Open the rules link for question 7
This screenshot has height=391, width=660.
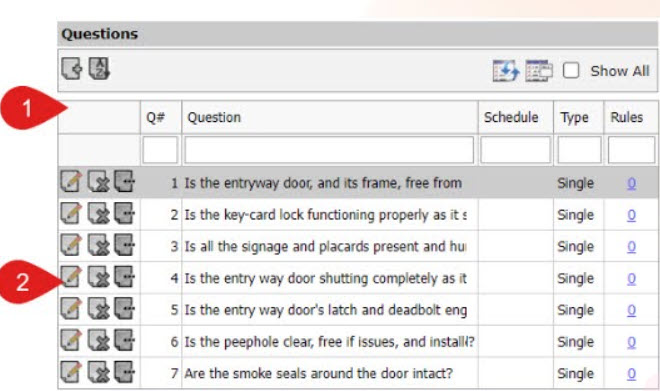click(x=631, y=373)
